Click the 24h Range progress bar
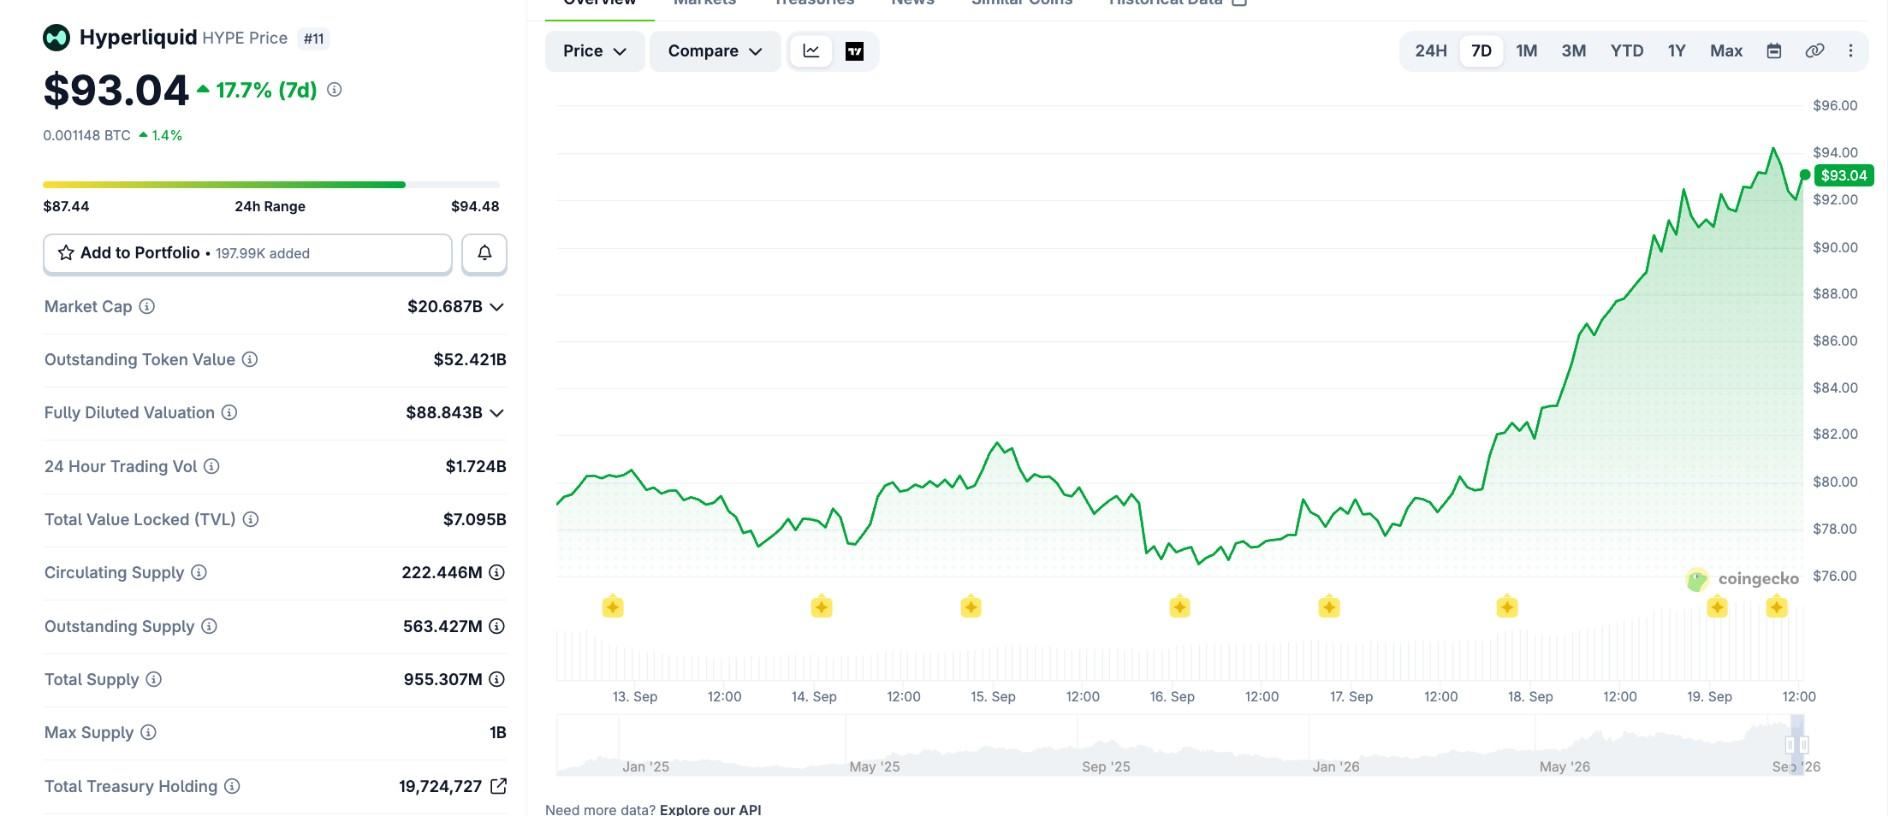 tap(271, 185)
